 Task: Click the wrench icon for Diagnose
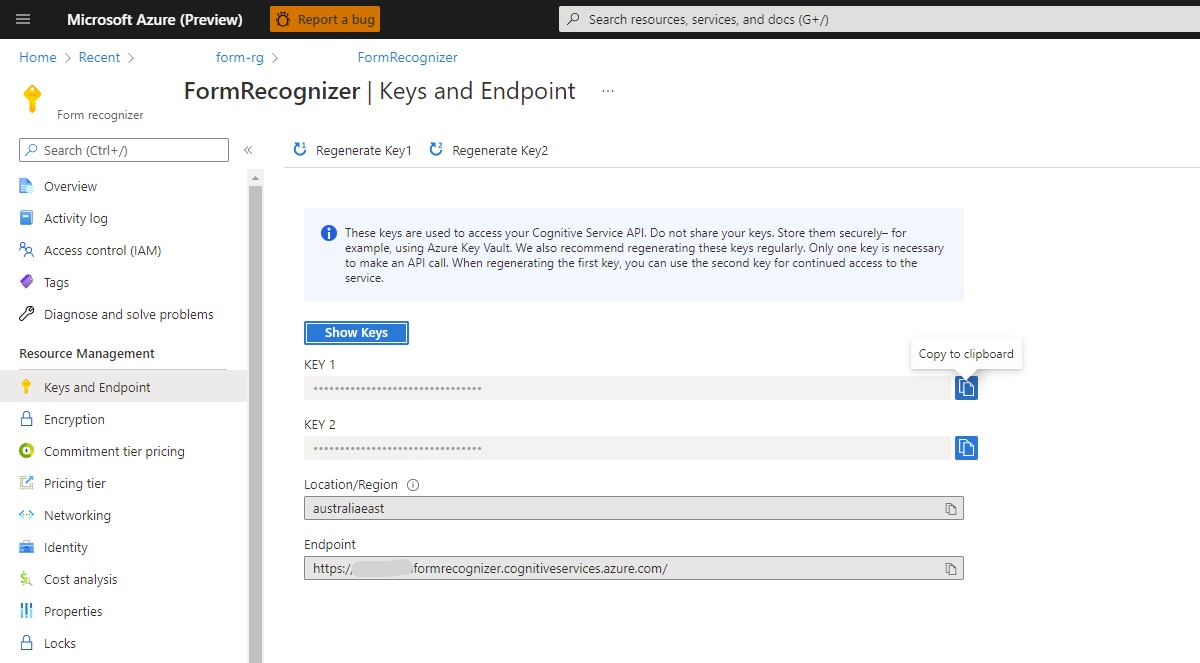click(27, 314)
